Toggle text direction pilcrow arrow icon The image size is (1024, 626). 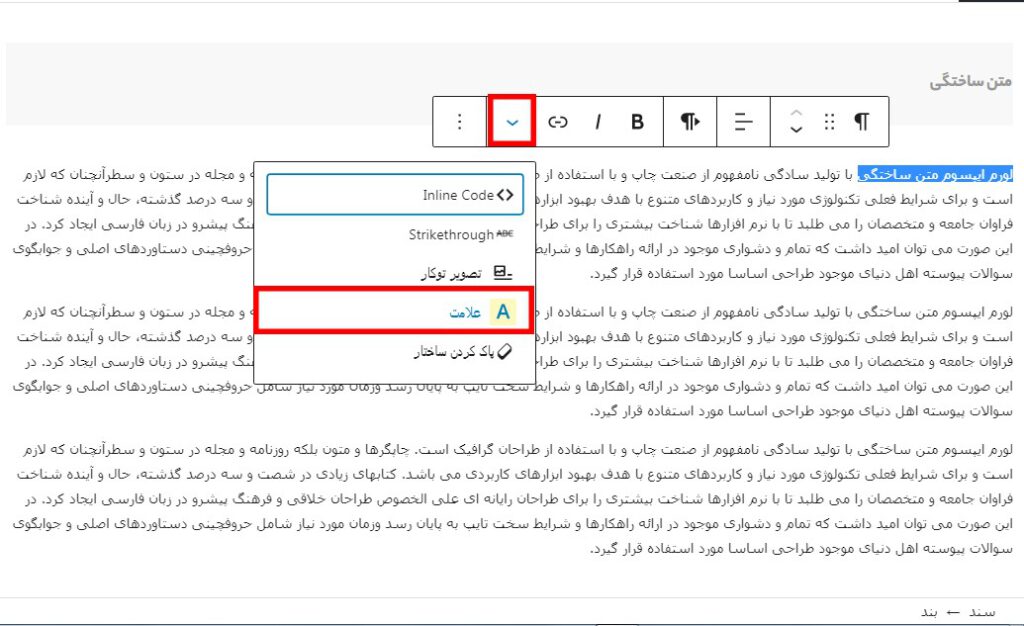coord(690,122)
